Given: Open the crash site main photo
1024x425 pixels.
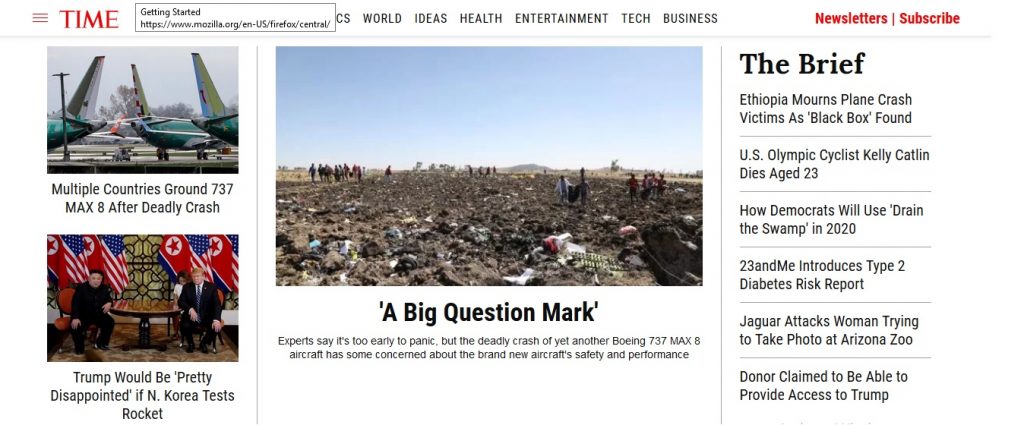Looking at the screenshot, I should pyautogui.click(x=489, y=166).
